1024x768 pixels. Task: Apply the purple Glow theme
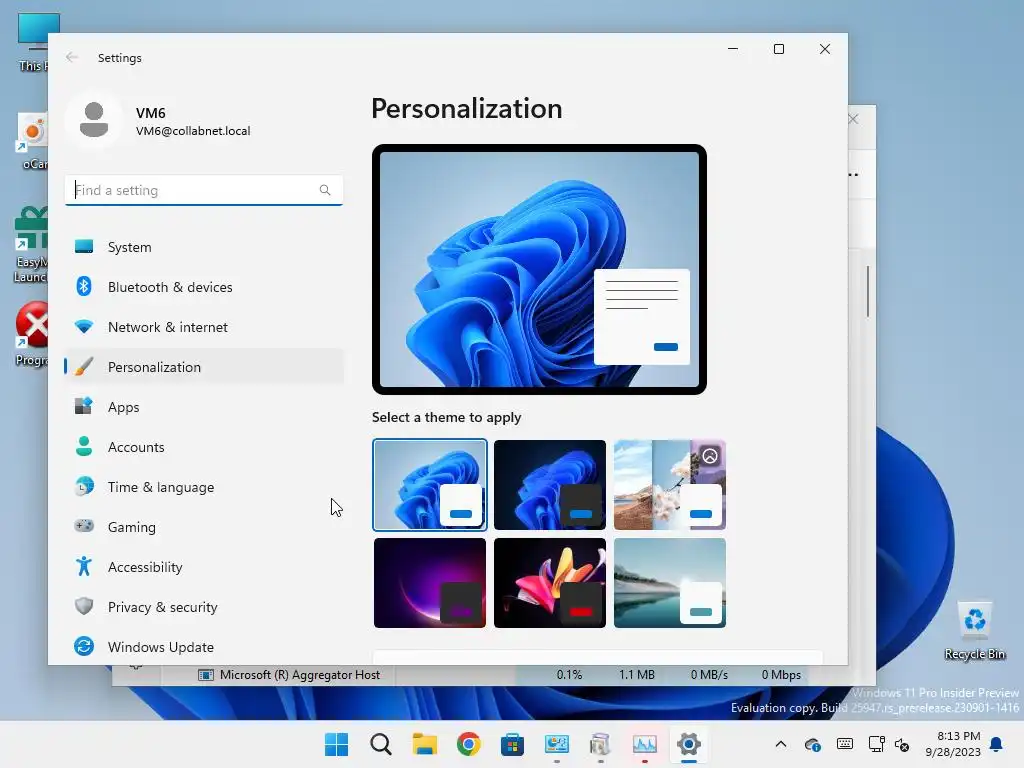(x=430, y=583)
